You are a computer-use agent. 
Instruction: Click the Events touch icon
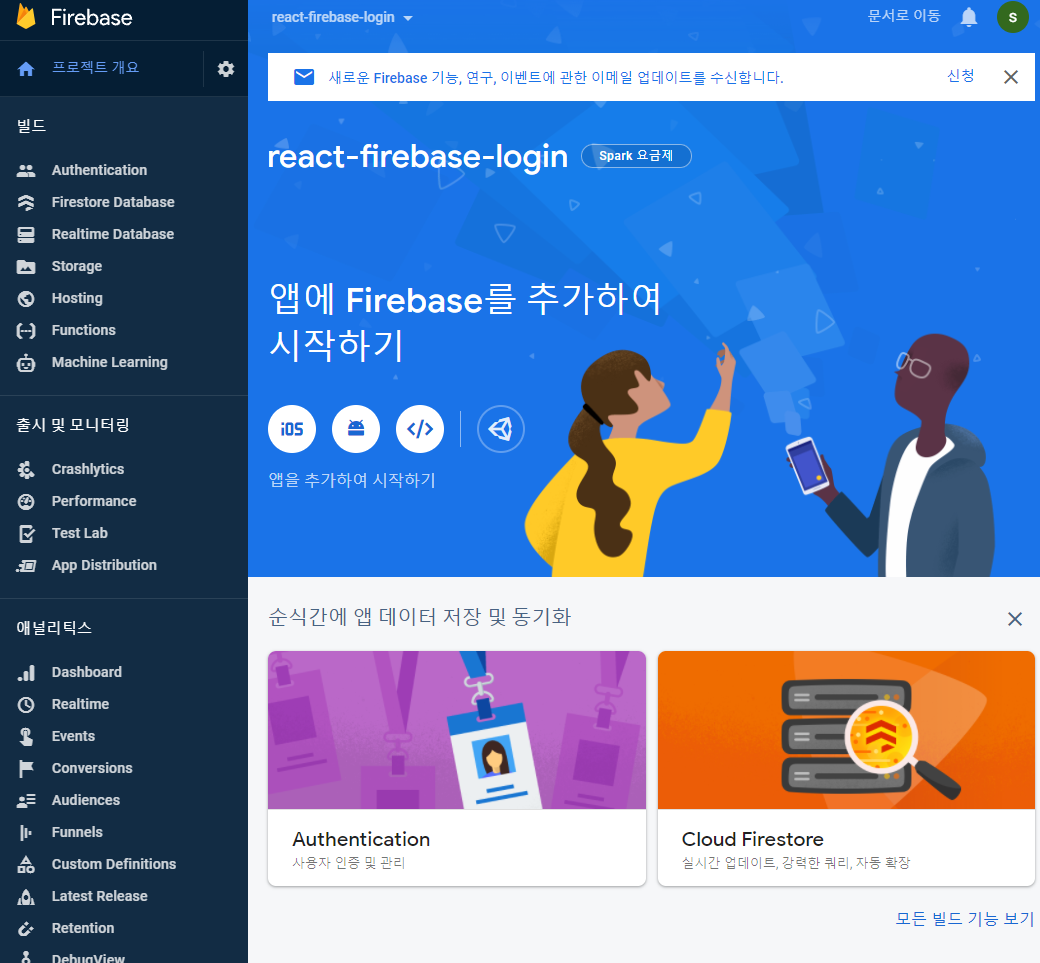(26, 737)
